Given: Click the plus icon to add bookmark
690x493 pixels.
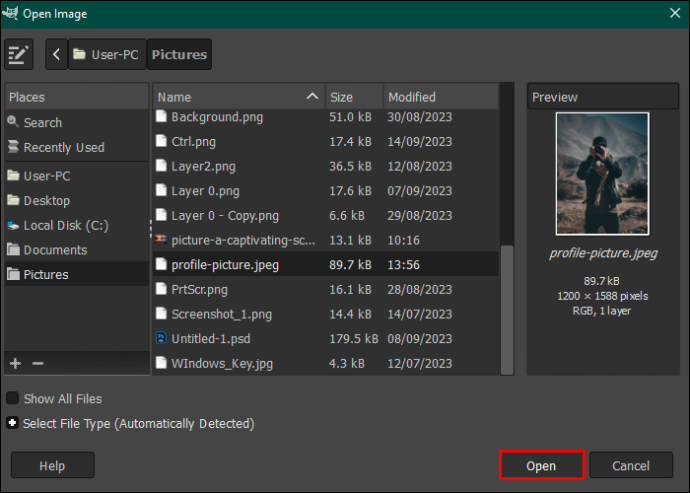Looking at the screenshot, I should click(15, 363).
